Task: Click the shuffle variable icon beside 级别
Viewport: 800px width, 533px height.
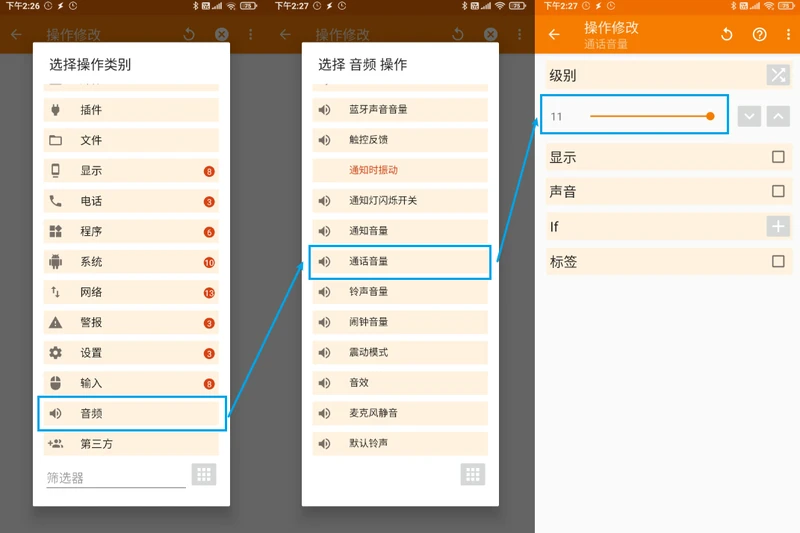Action: pos(778,75)
